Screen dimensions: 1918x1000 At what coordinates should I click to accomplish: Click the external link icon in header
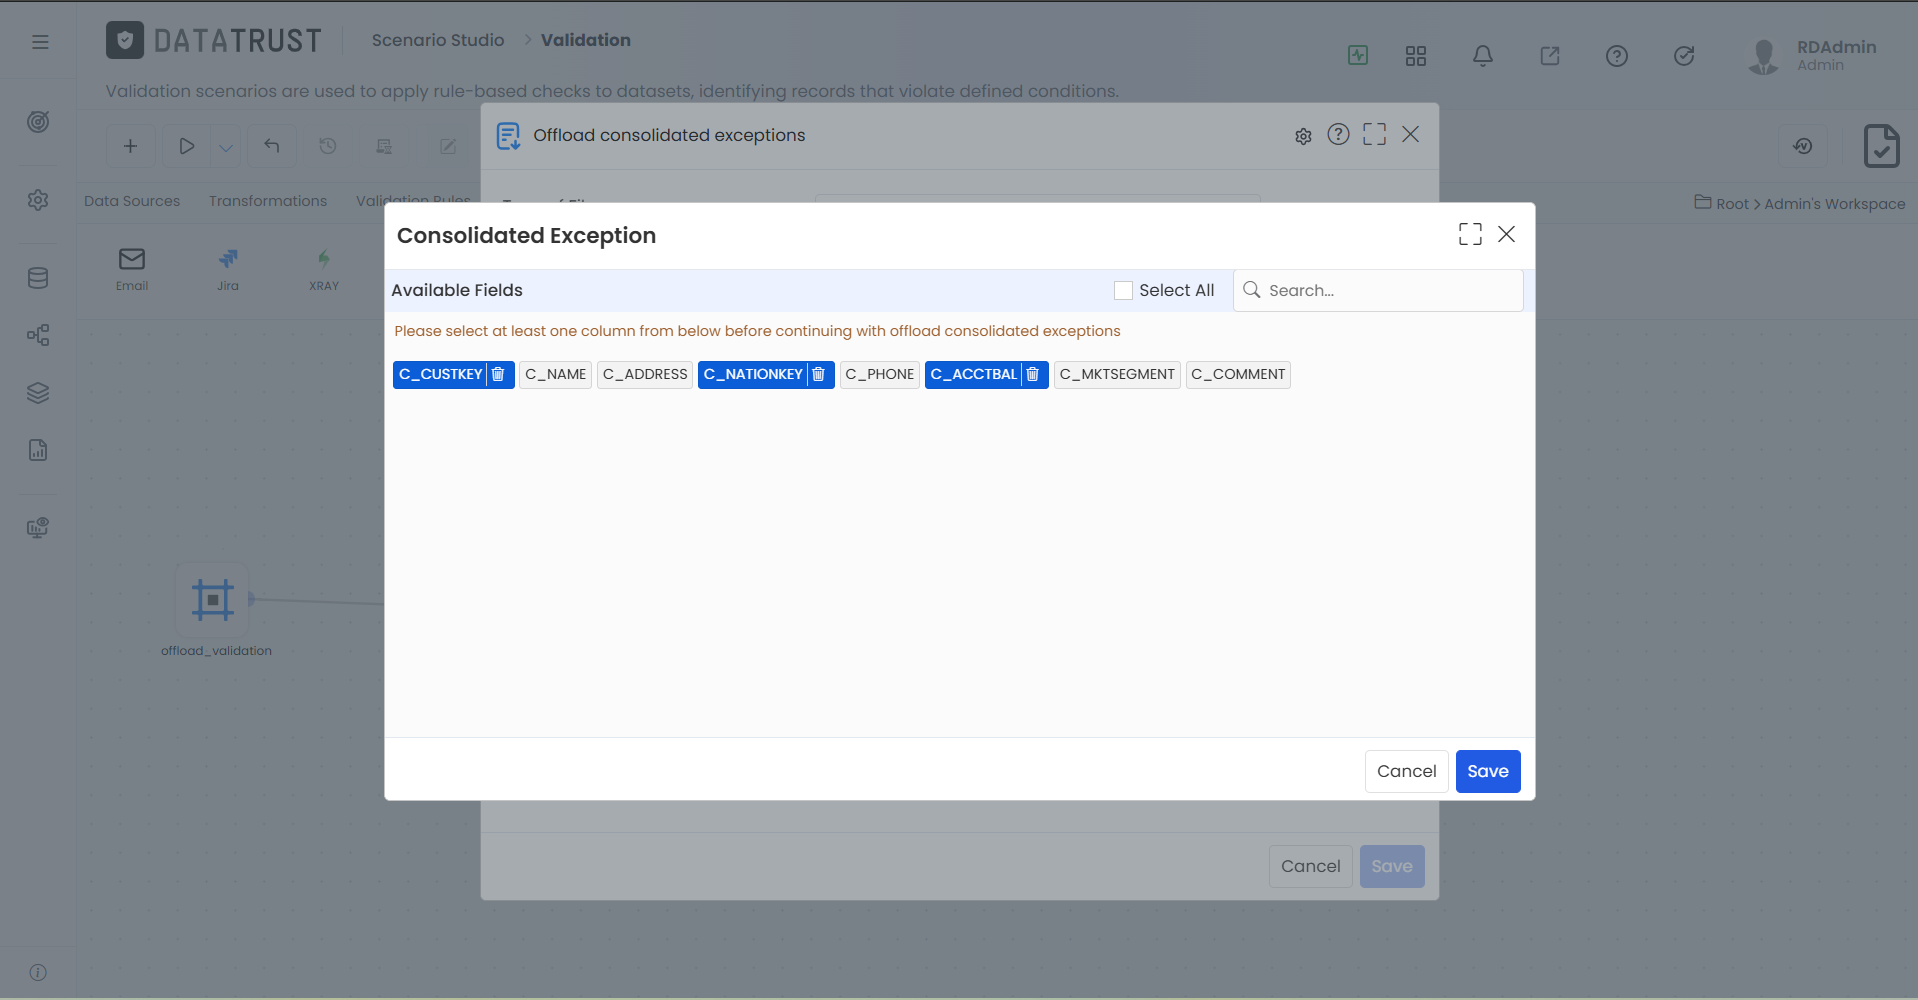1550,56
